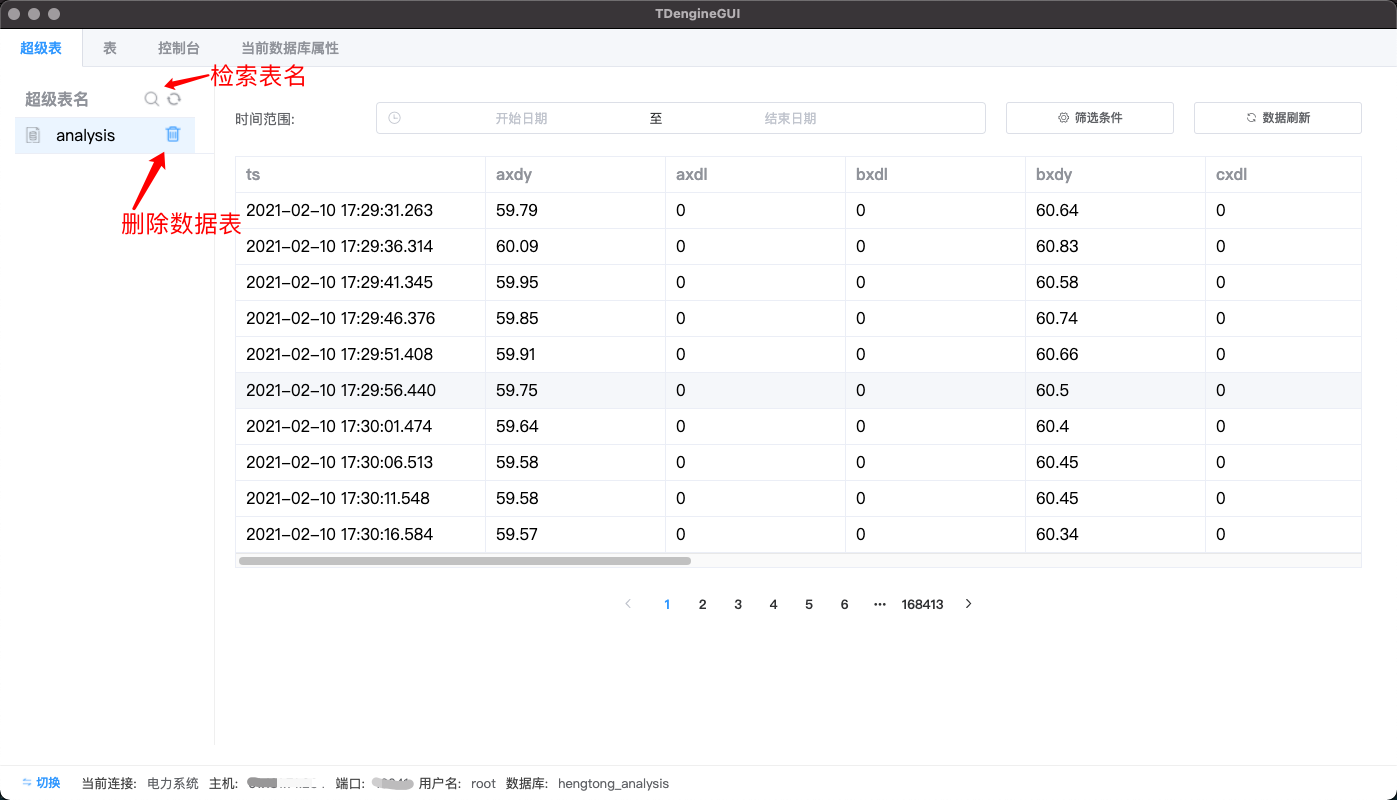Select row 2021-02-10 17:29:46.376
1397x800 pixels.
798,318
